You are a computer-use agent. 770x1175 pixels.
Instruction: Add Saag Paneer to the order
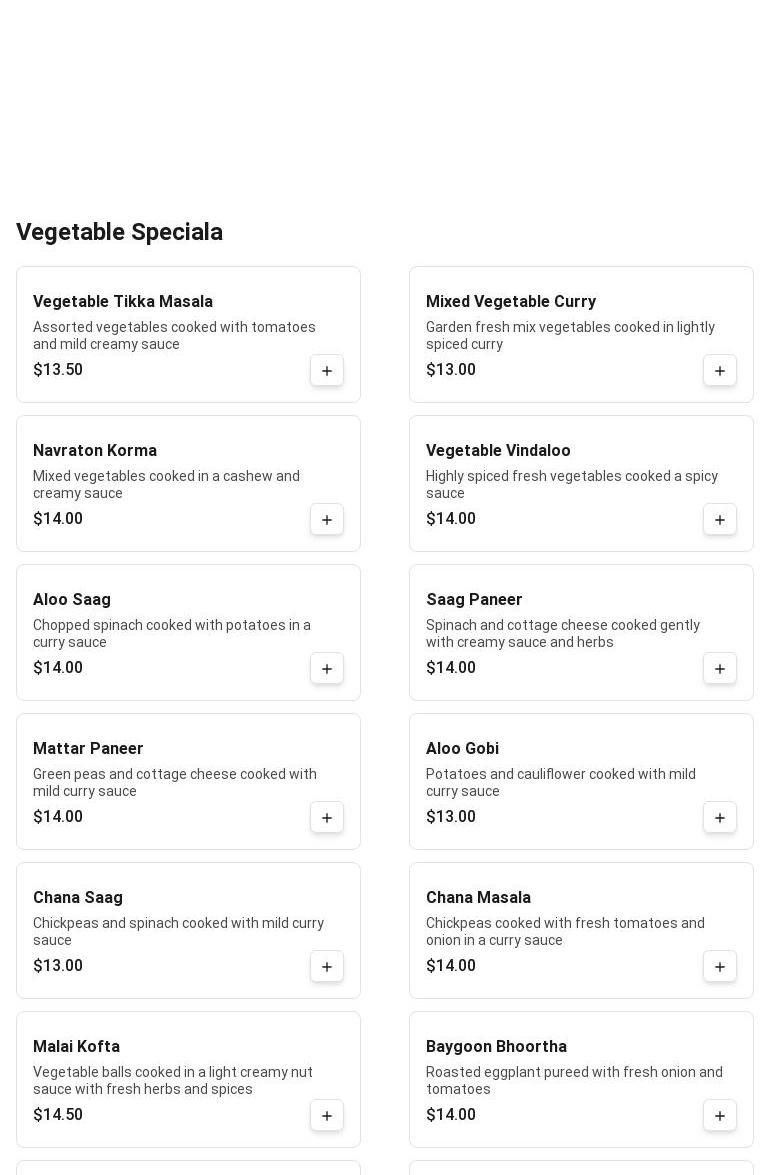tap(720, 669)
